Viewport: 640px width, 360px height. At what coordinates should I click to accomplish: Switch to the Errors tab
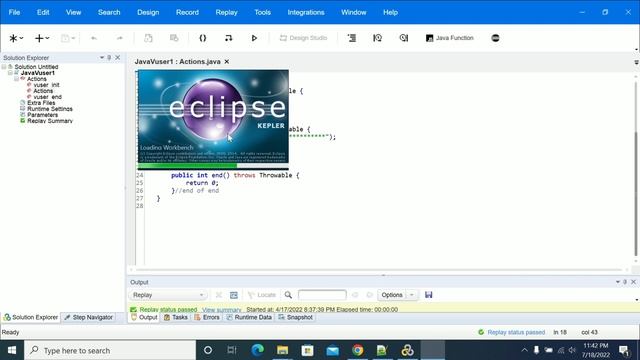coord(207,317)
